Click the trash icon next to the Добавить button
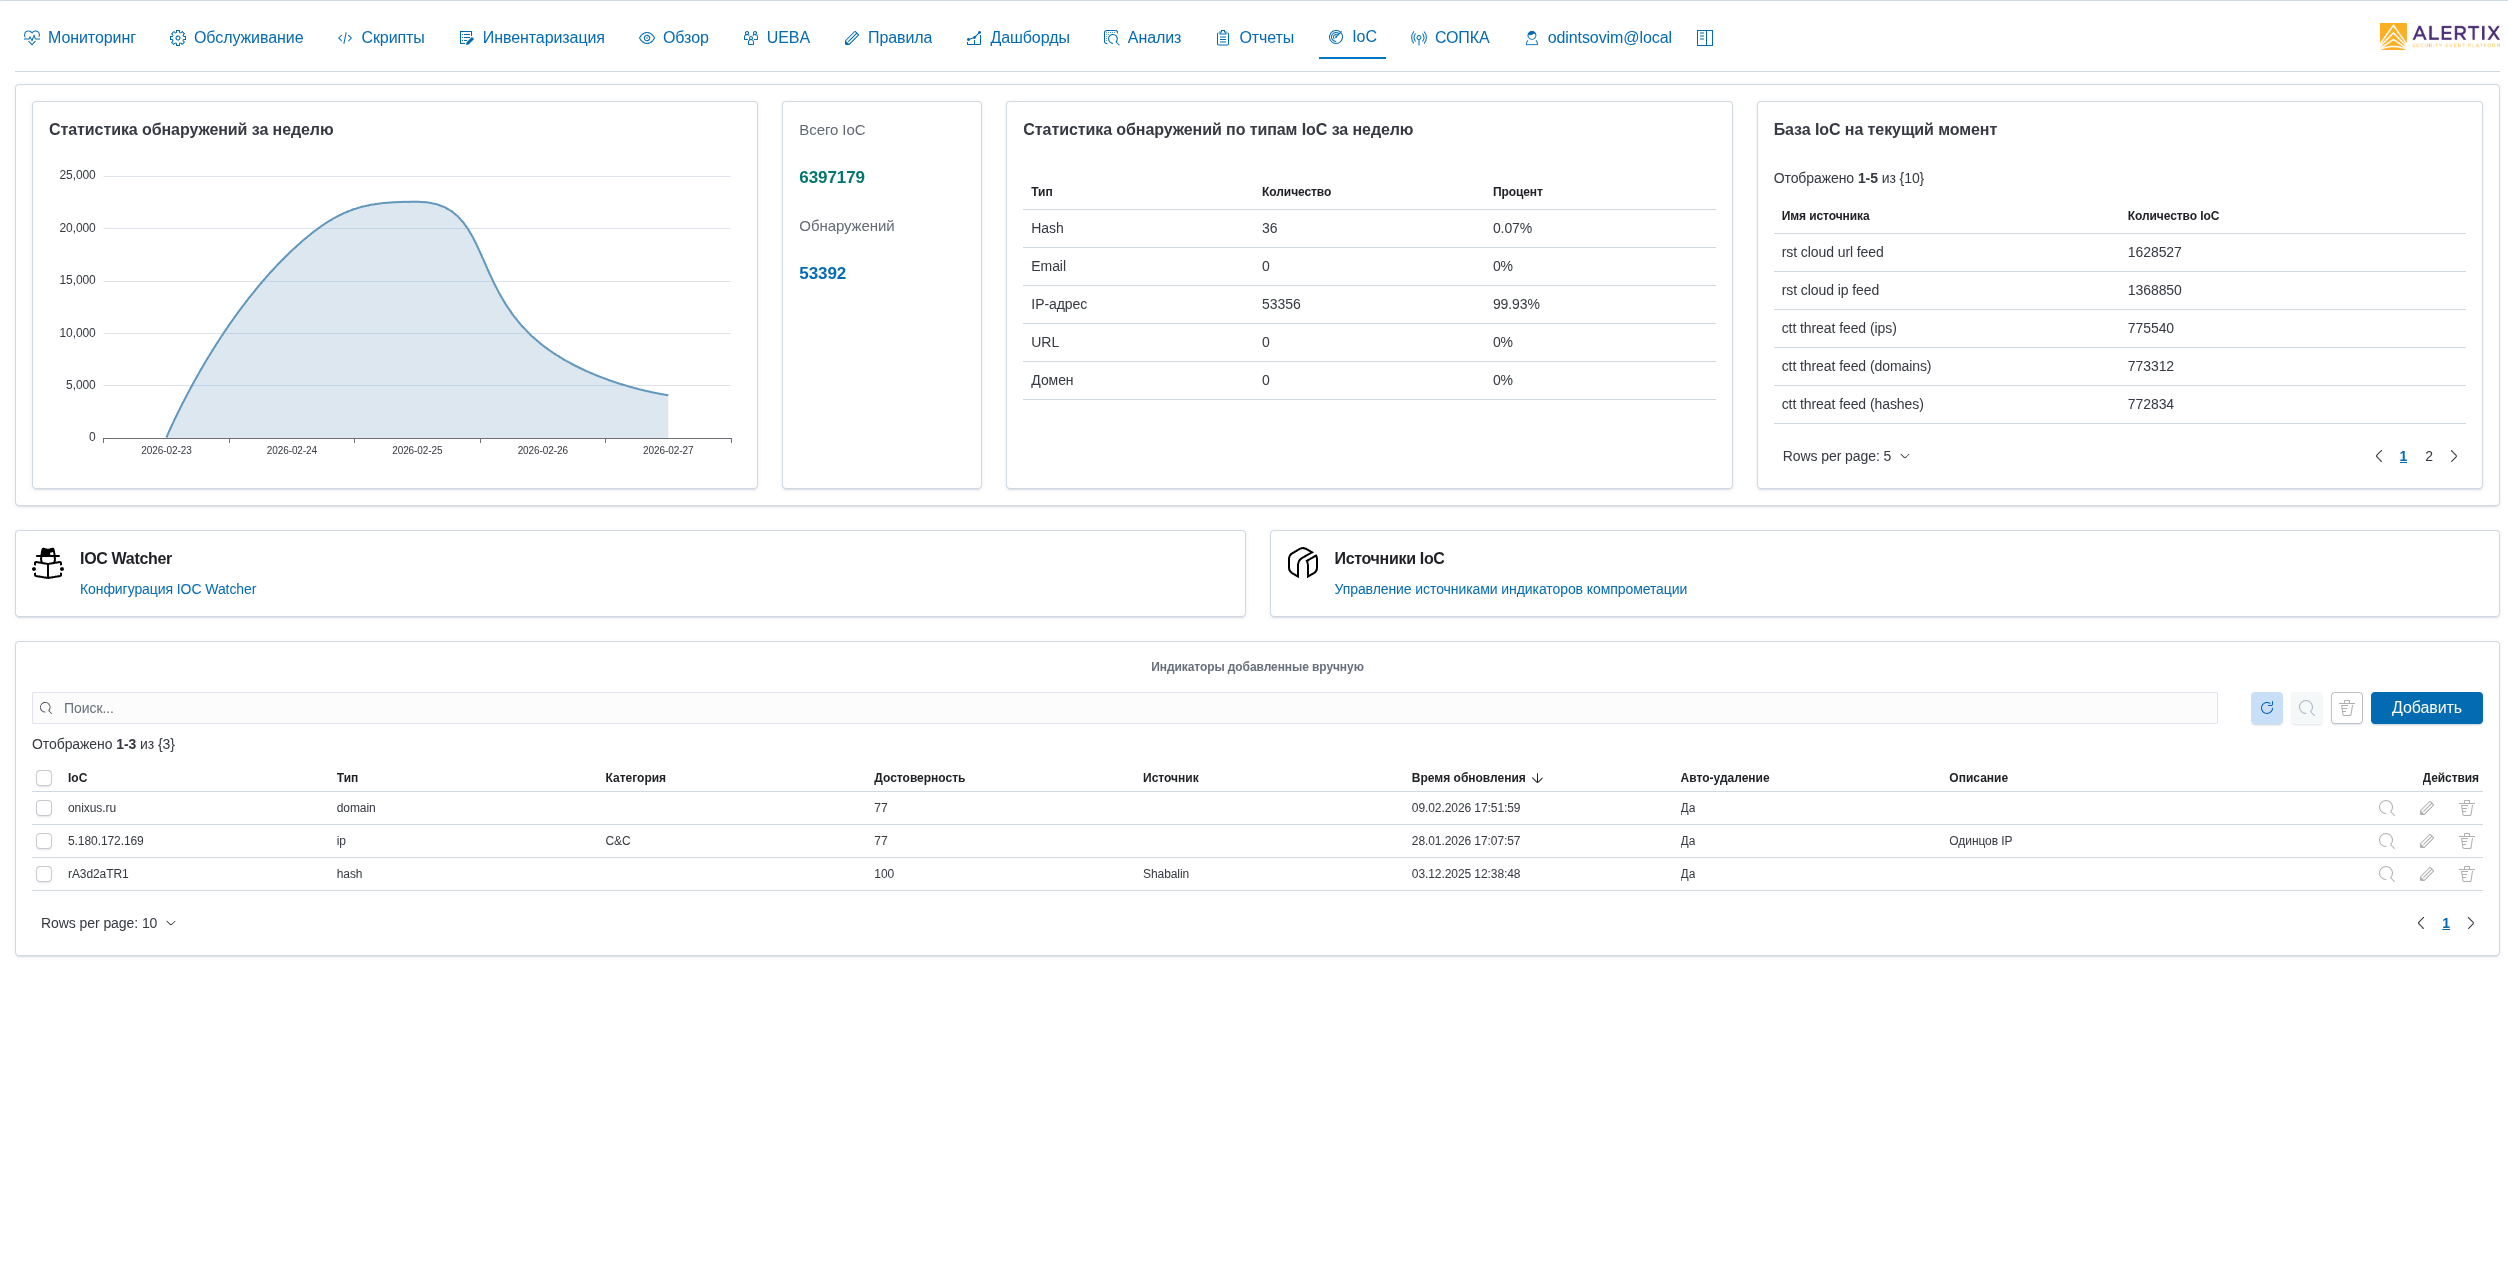The height and width of the screenshot is (1282, 2508). pyautogui.click(x=2346, y=708)
